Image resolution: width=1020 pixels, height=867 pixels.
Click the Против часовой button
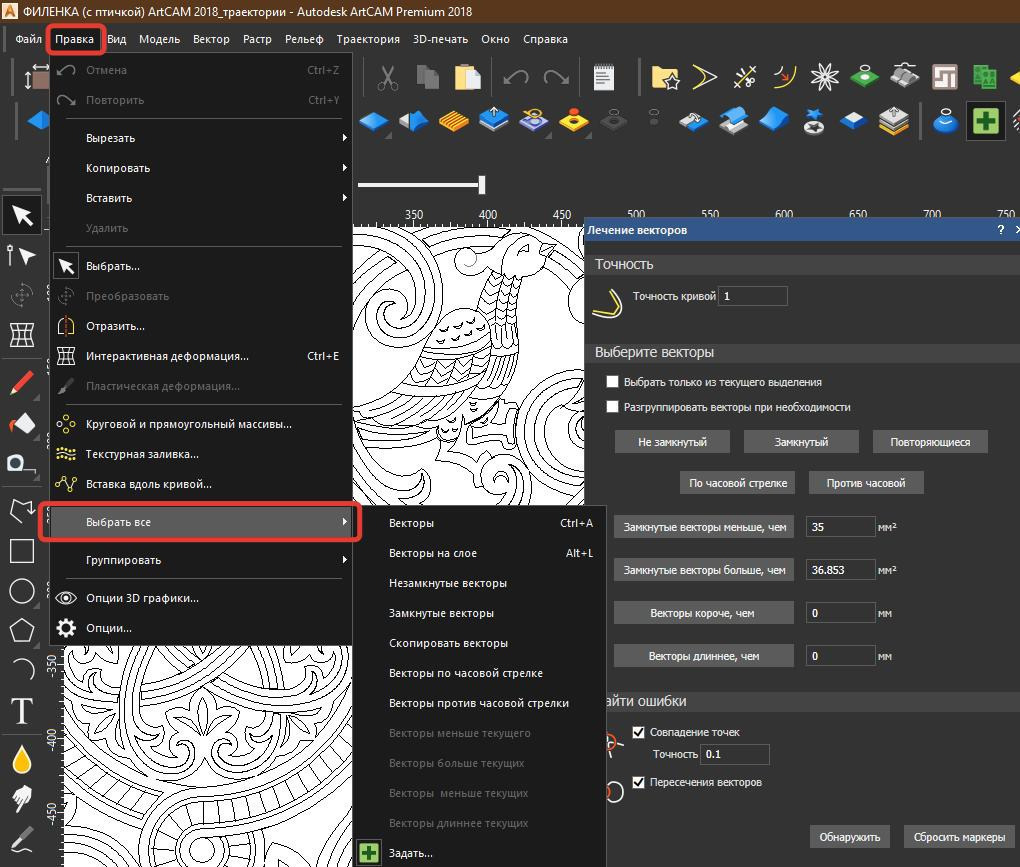866,483
